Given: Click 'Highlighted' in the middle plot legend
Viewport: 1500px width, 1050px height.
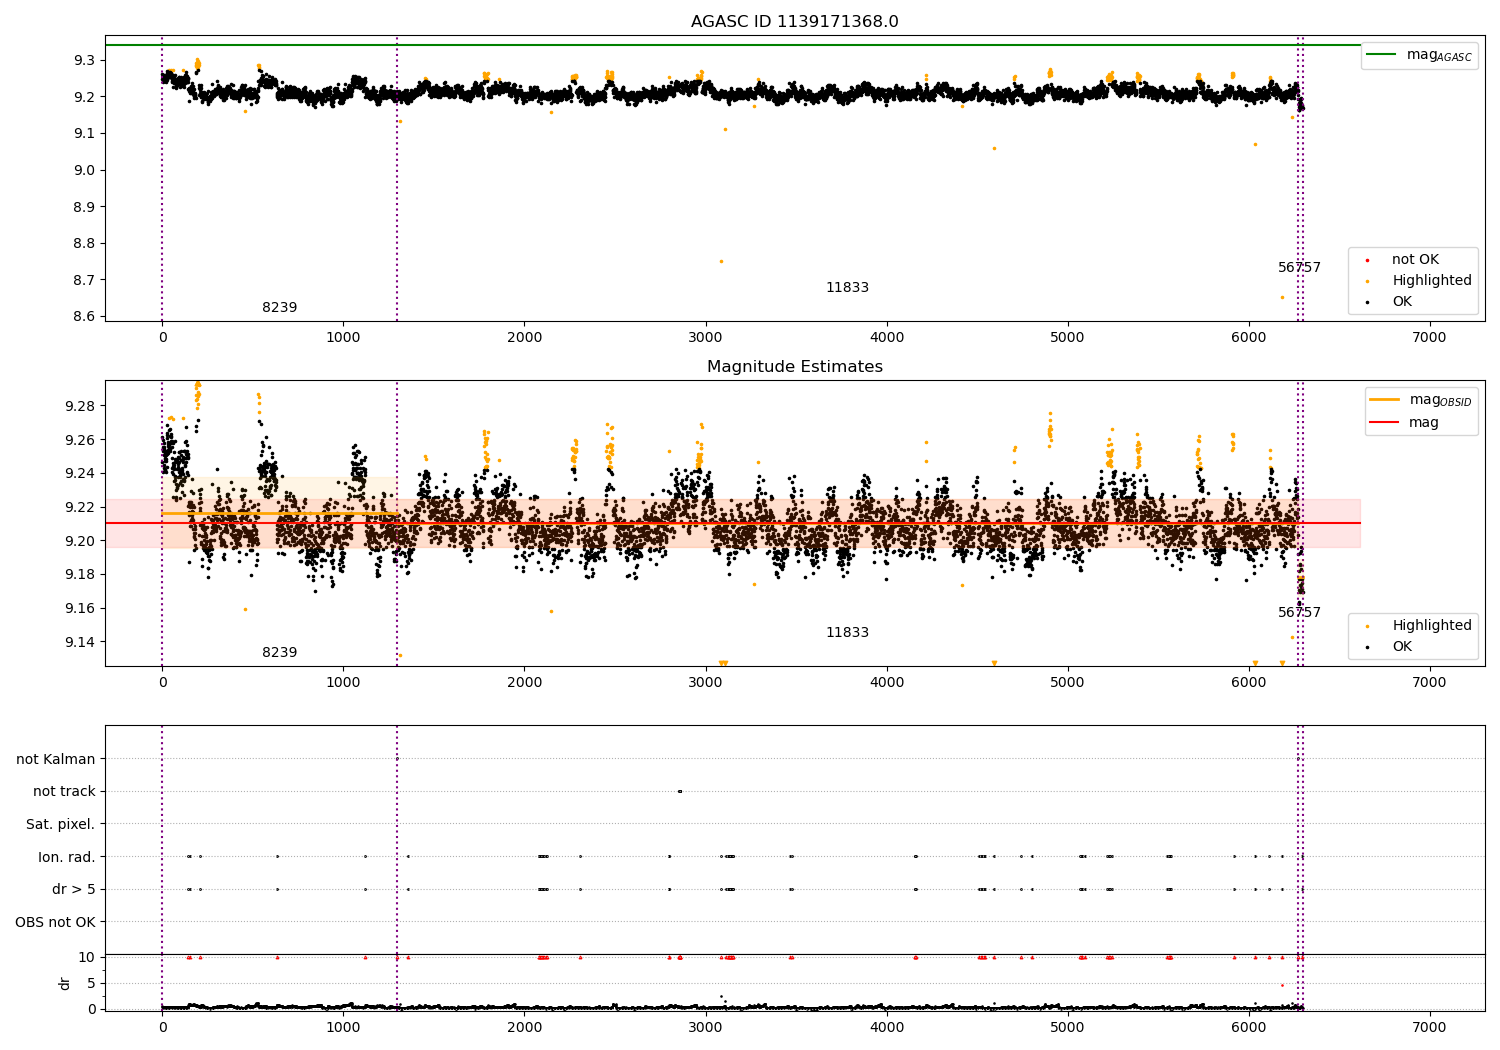Looking at the screenshot, I should (x=1432, y=625).
